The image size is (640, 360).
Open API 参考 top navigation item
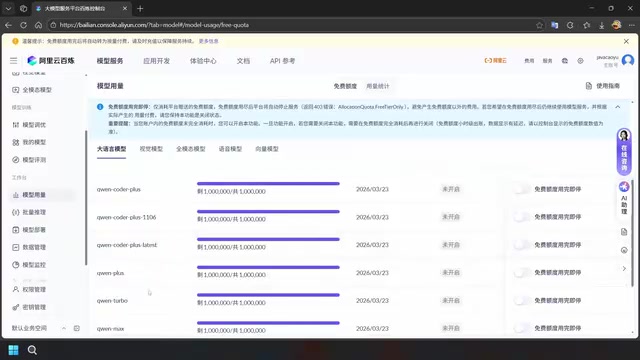click(282, 61)
